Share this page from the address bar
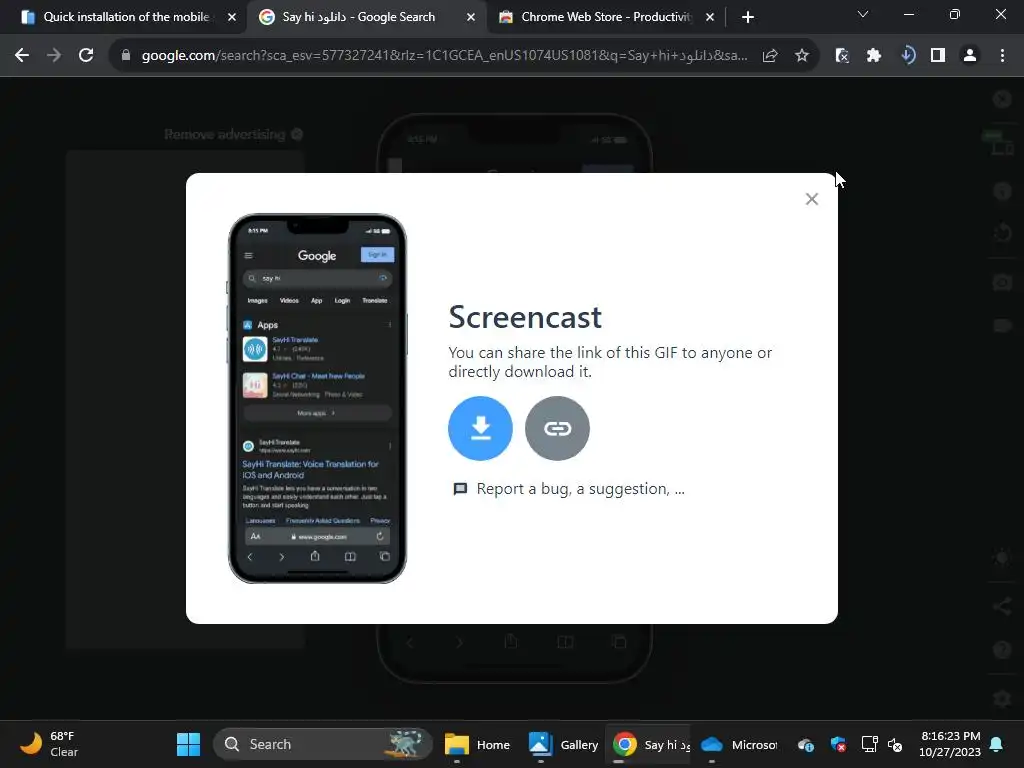The width and height of the screenshot is (1024, 768). click(770, 56)
